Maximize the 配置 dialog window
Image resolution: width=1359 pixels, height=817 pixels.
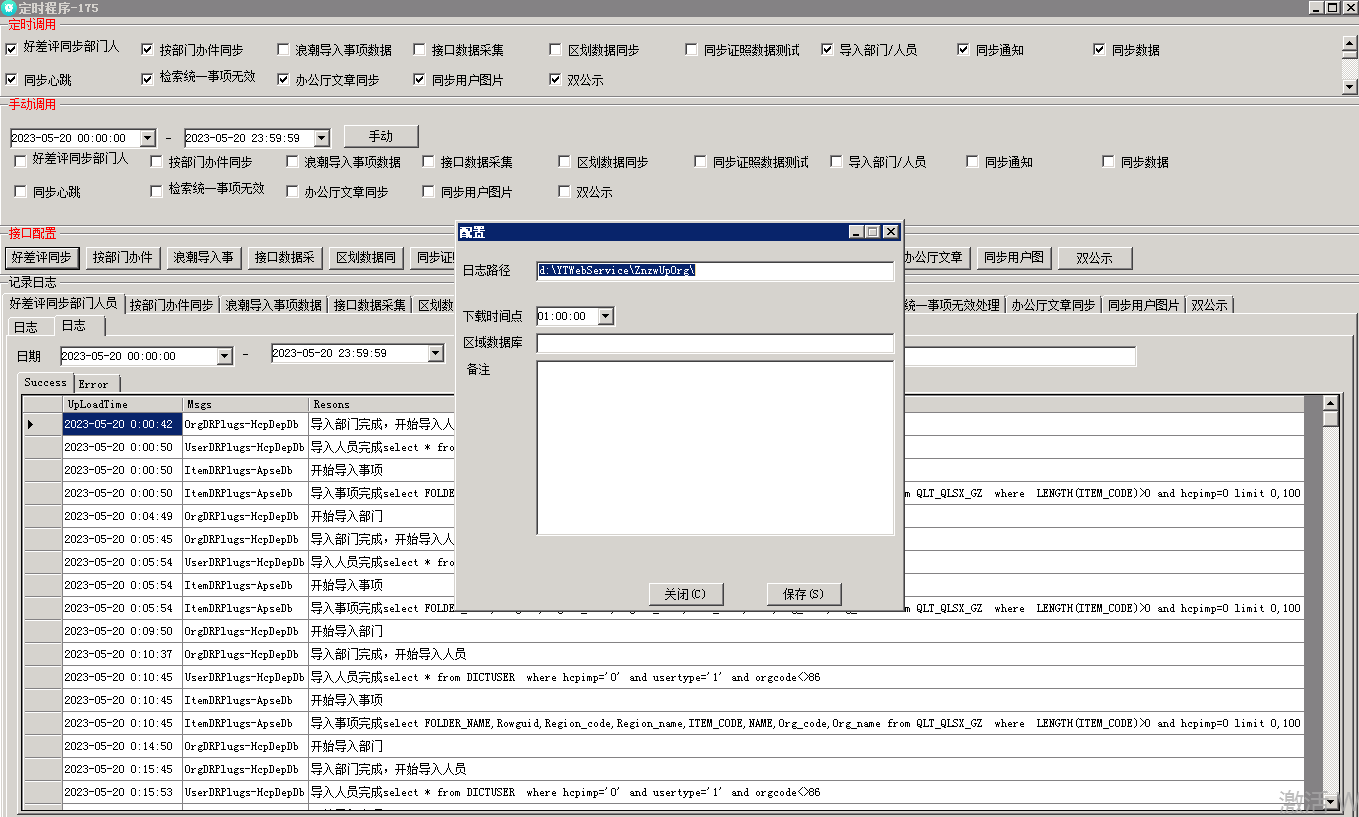point(873,232)
